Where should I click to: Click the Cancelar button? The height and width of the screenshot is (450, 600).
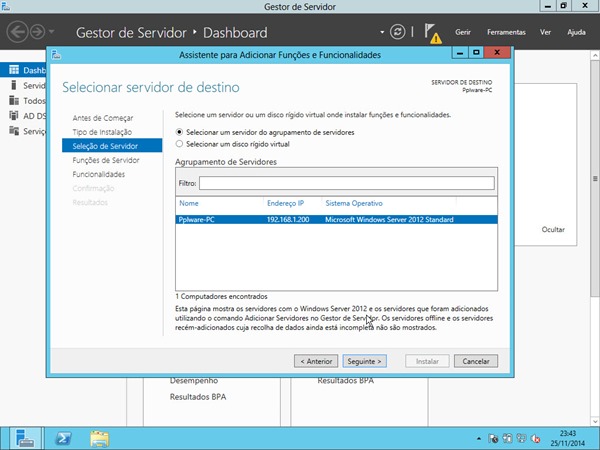pyautogui.click(x=476, y=361)
